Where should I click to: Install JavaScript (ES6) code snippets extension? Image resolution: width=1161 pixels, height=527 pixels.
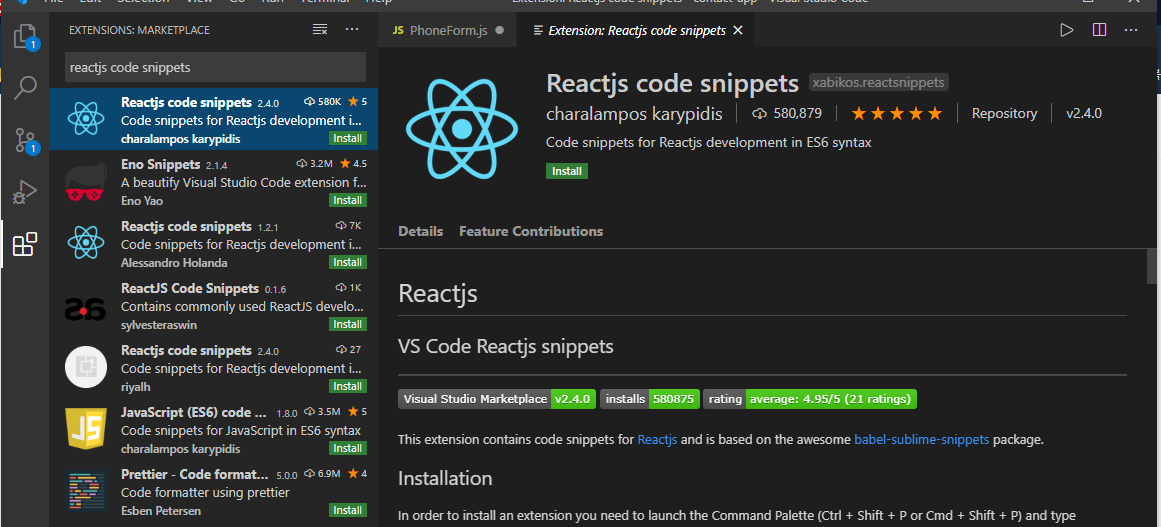(347, 449)
